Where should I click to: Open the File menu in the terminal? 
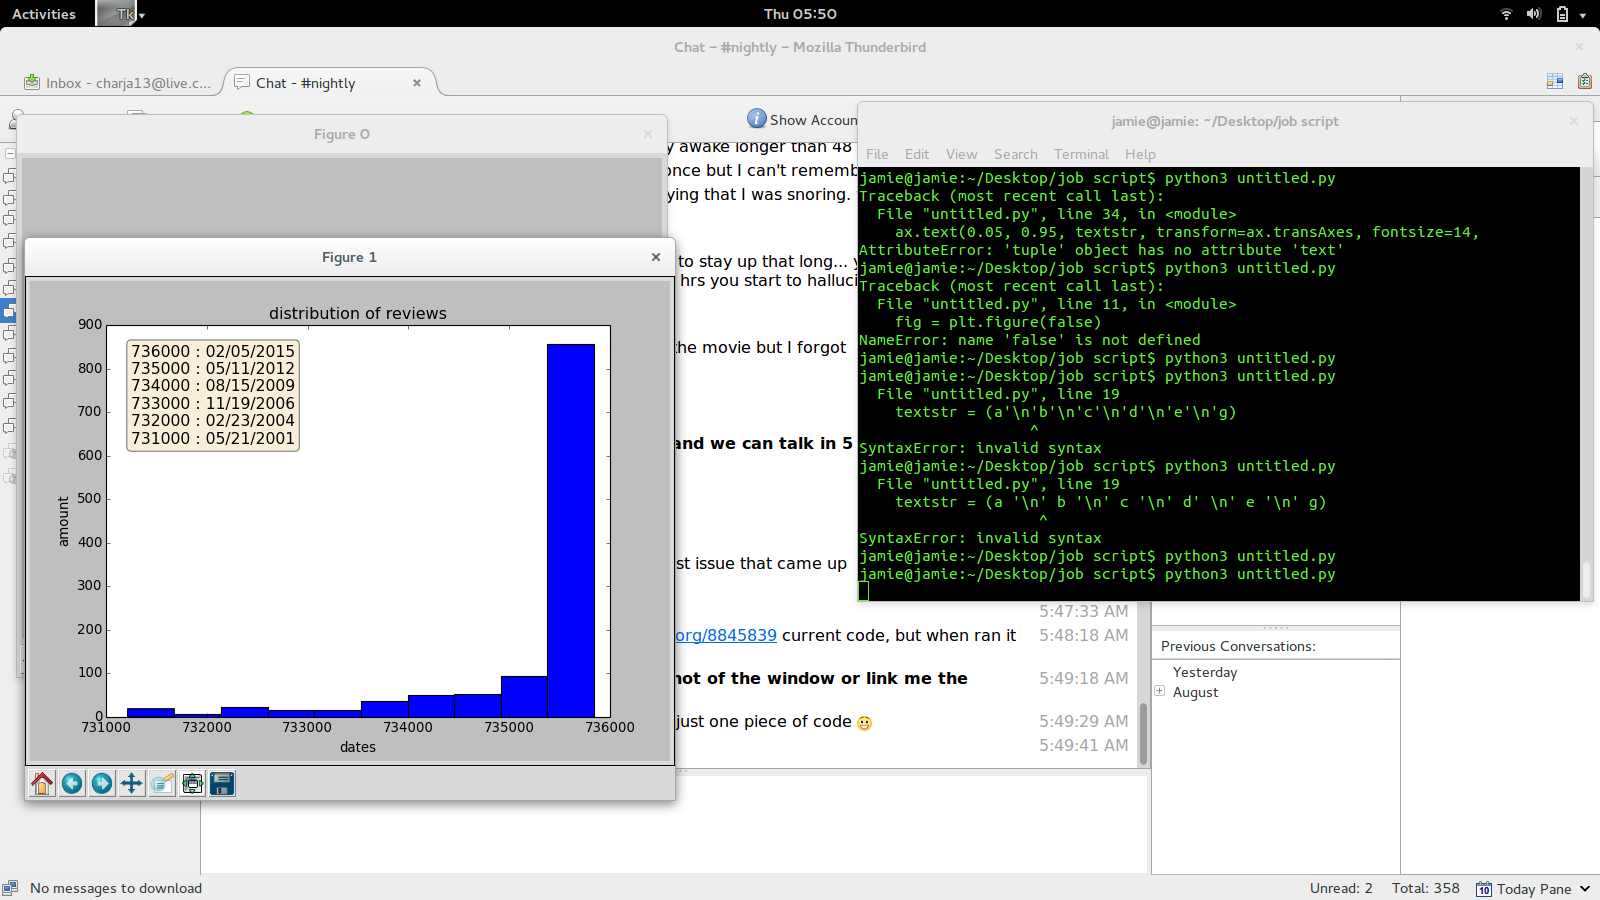tap(877, 154)
